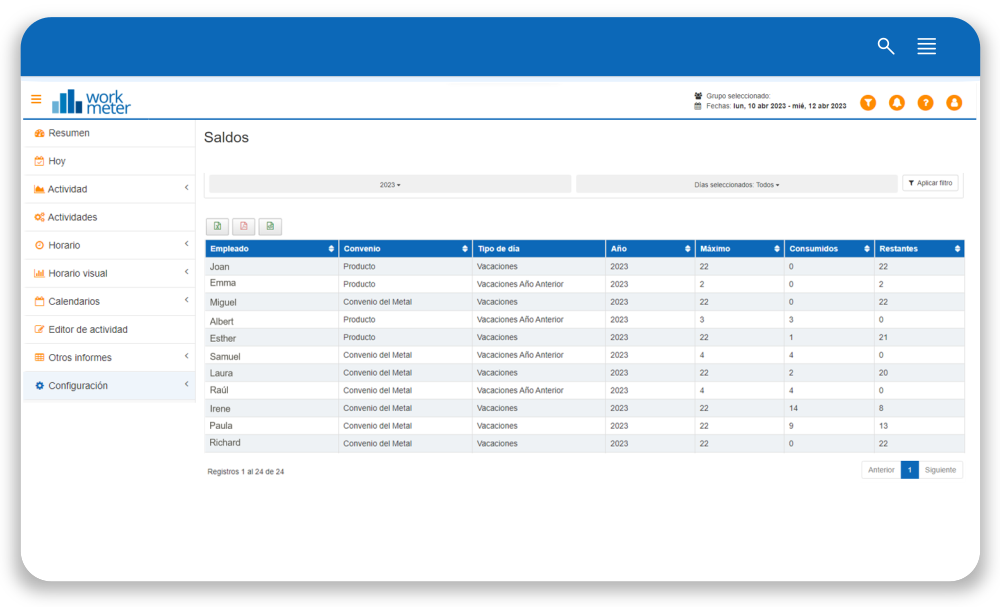Export the table to Excel
This screenshot has width=1000, height=607.
pos(218,226)
